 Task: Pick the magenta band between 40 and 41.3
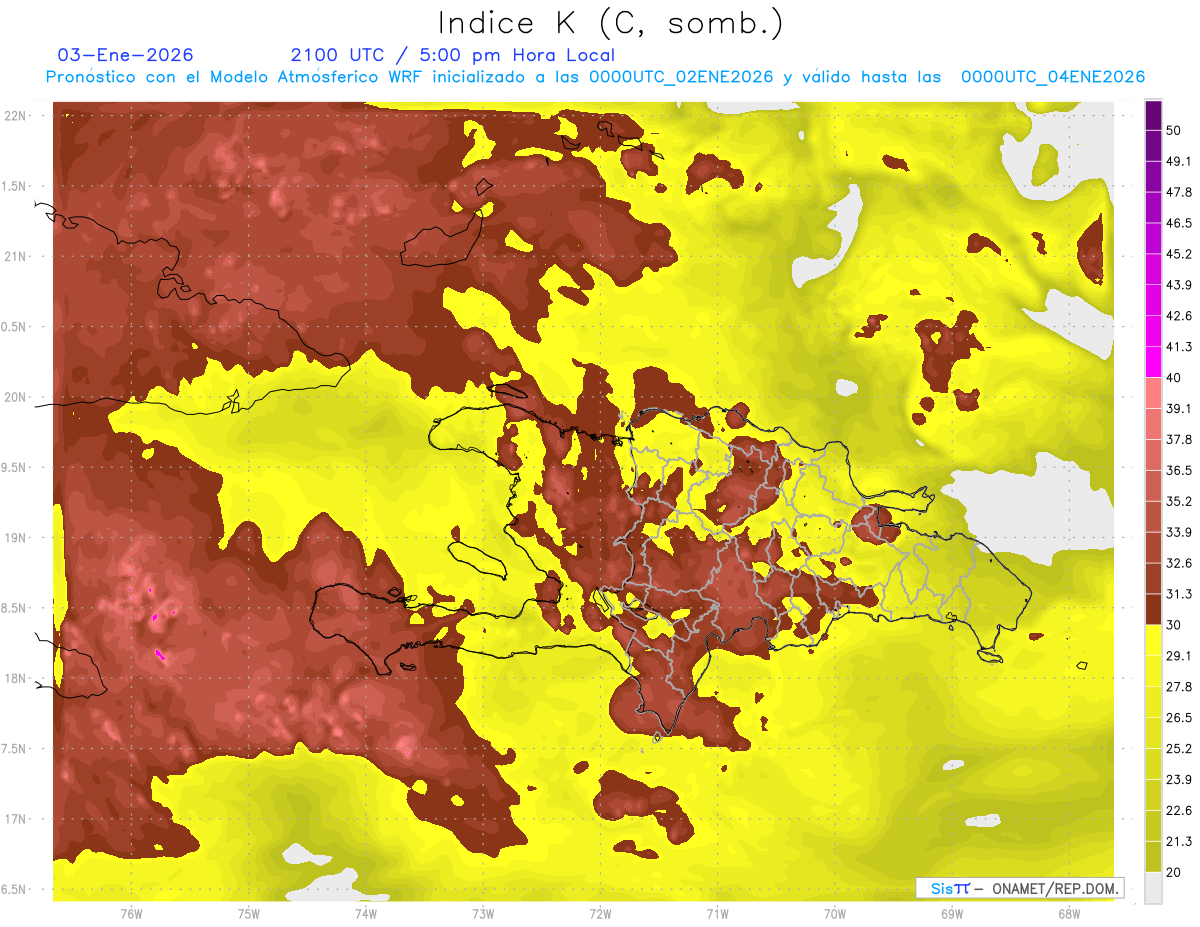coord(1153,362)
